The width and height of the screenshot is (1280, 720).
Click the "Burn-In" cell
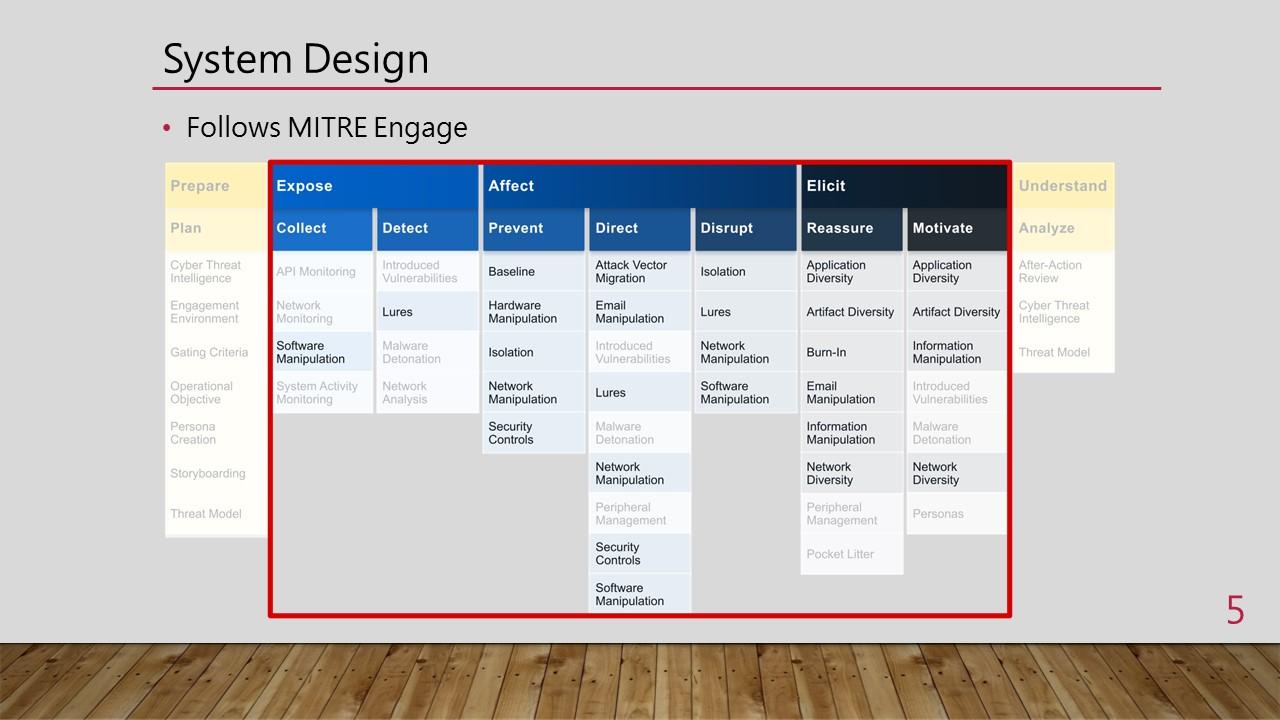851,353
